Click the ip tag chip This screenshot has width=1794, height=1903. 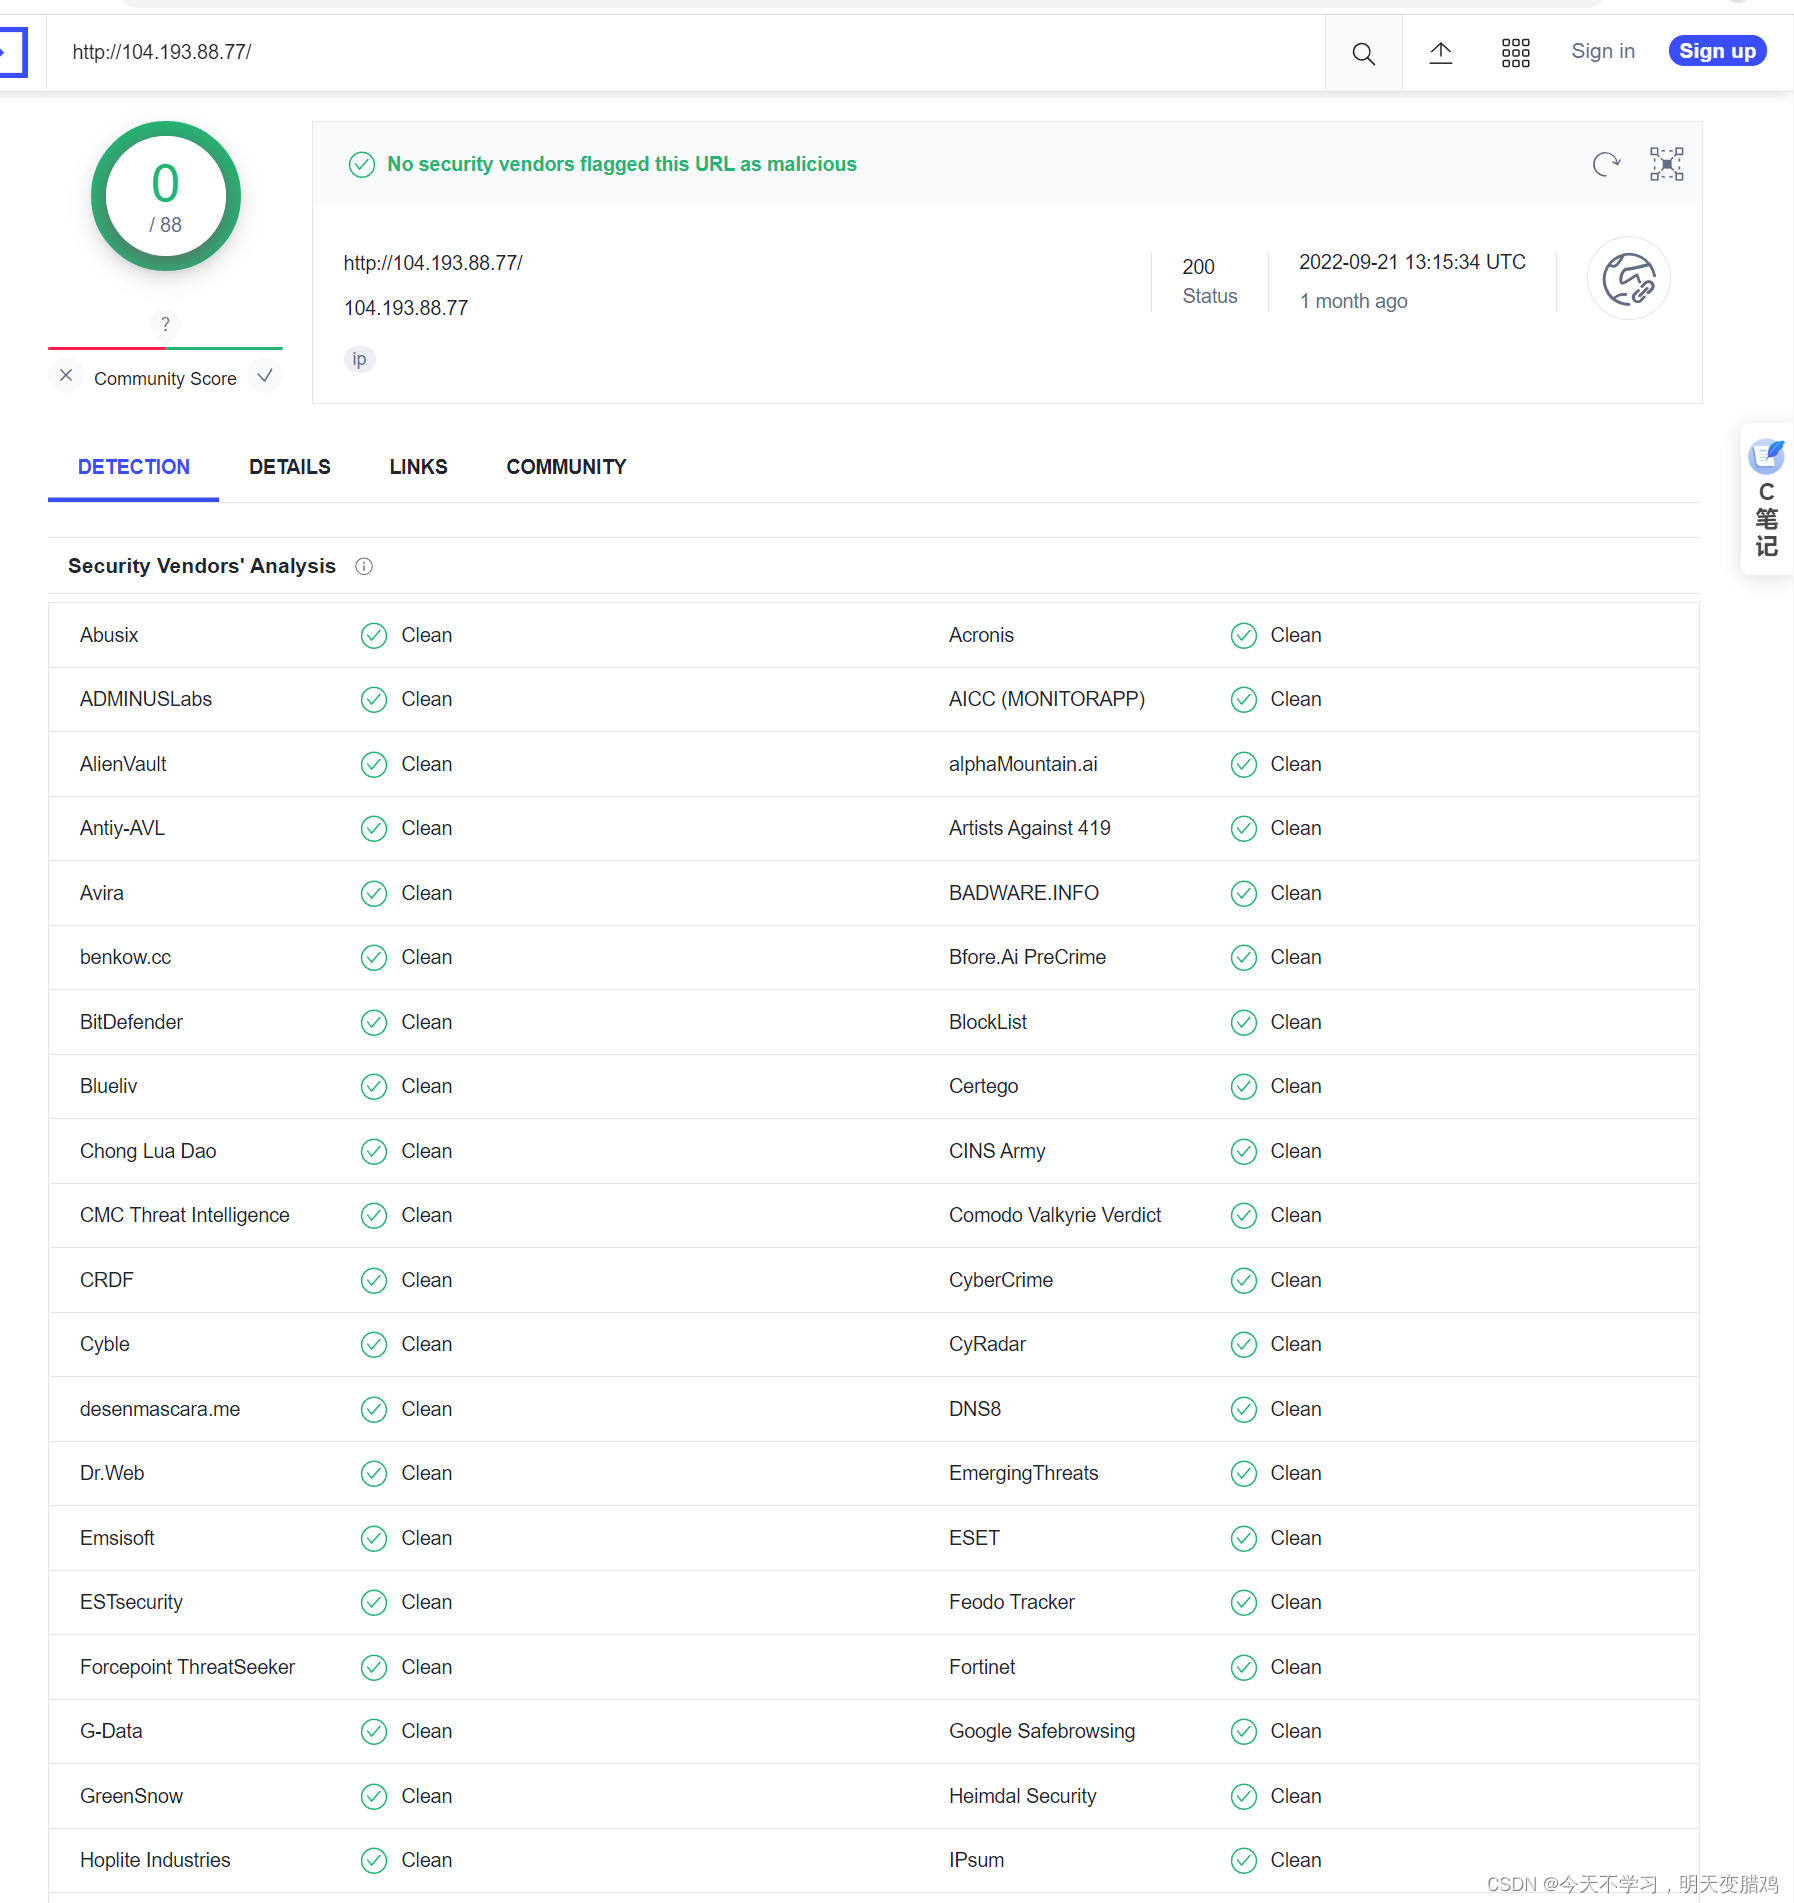pyautogui.click(x=359, y=359)
